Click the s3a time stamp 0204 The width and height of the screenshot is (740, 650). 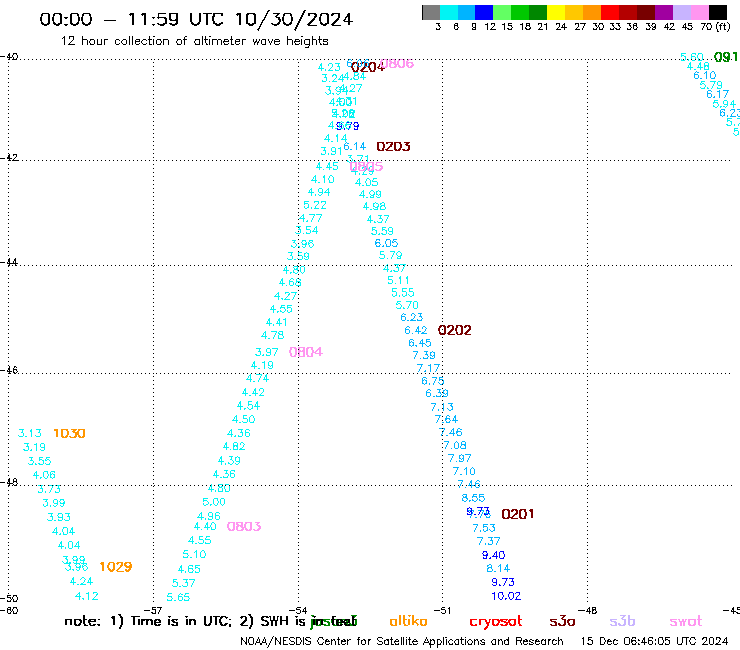click(368, 68)
